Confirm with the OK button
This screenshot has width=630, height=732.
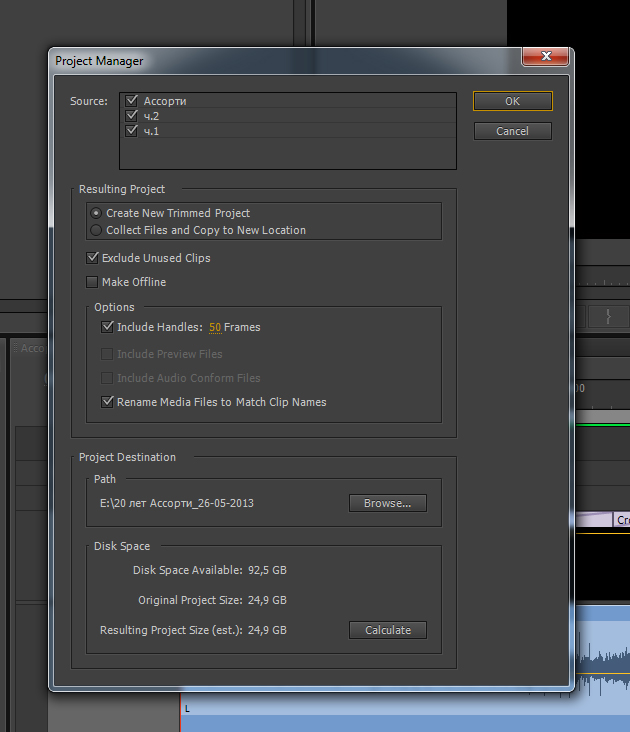point(512,101)
